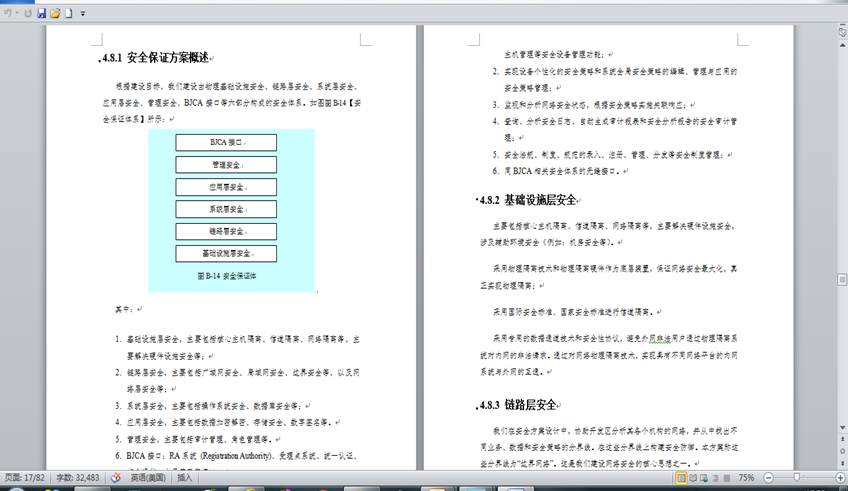Screen dimensions: 848x491
Task: Create a new blank document icon
Action: click(x=69, y=13)
